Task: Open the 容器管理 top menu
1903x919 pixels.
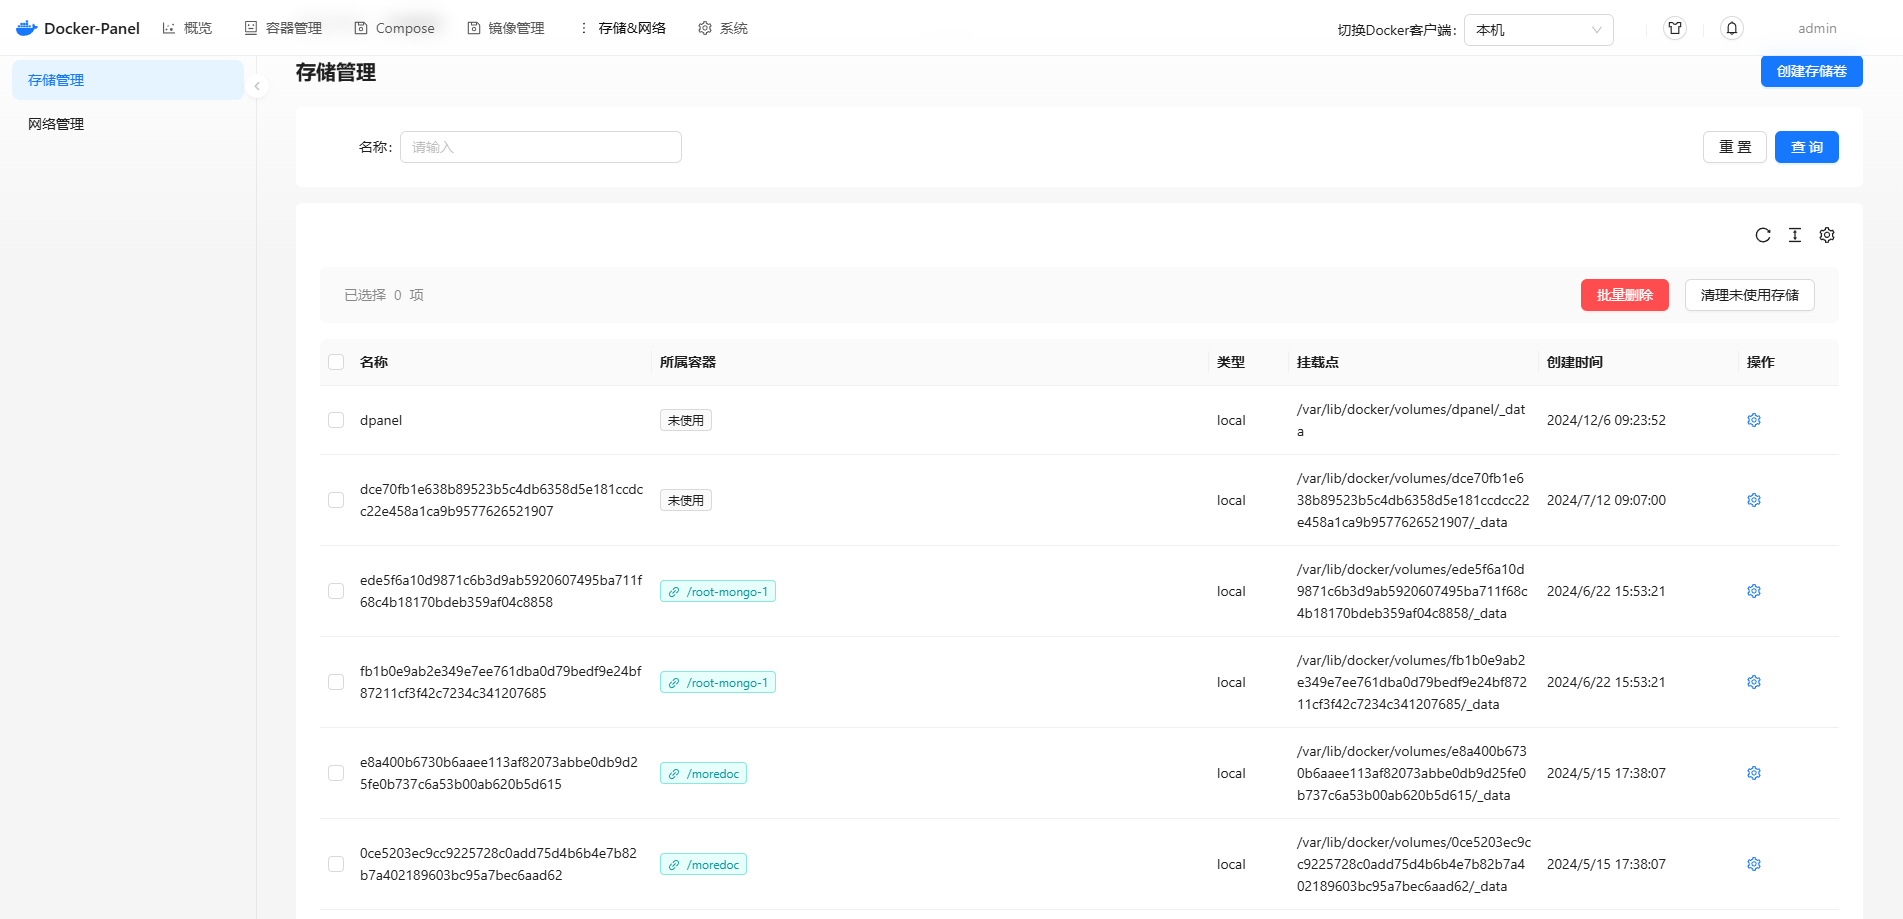Action: point(284,28)
